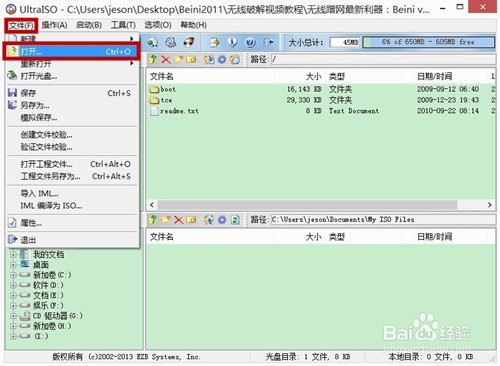
Task: Choose 打开... Ctrl+O menu item
Action: tap(71, 51)
